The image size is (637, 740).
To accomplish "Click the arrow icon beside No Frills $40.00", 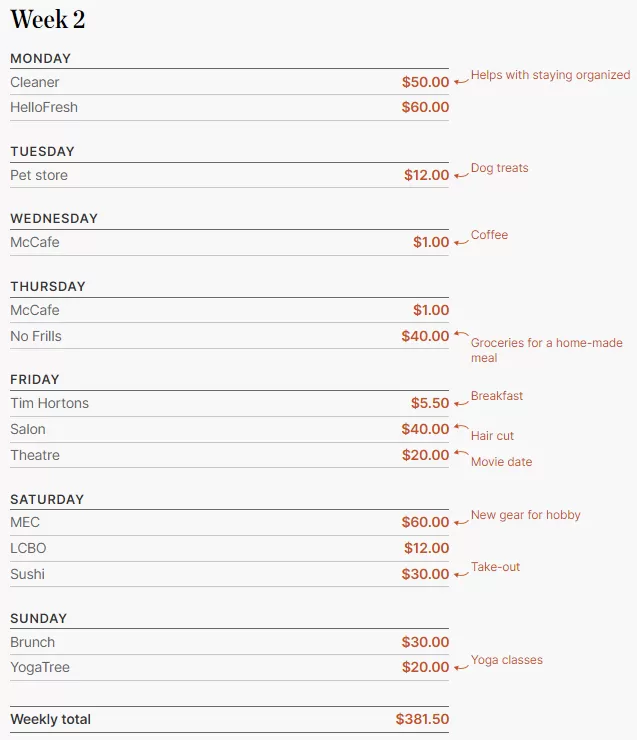I will pos(461,334).
